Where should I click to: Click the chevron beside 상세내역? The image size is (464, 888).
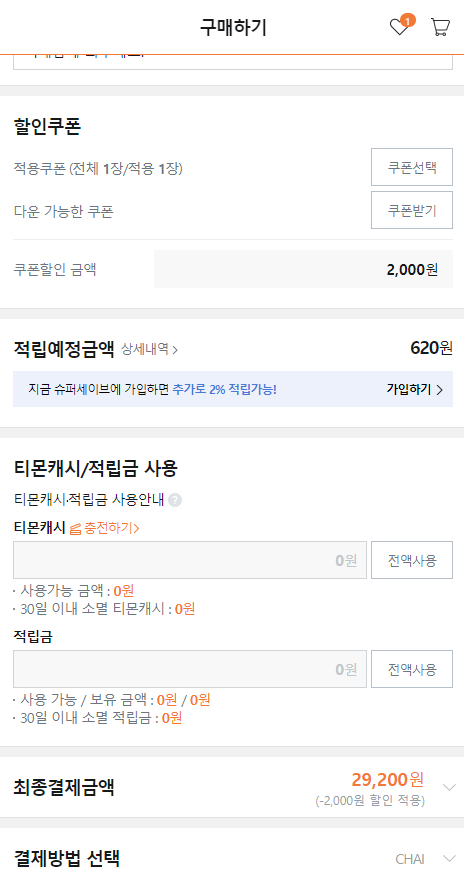(x=174, y=350)
